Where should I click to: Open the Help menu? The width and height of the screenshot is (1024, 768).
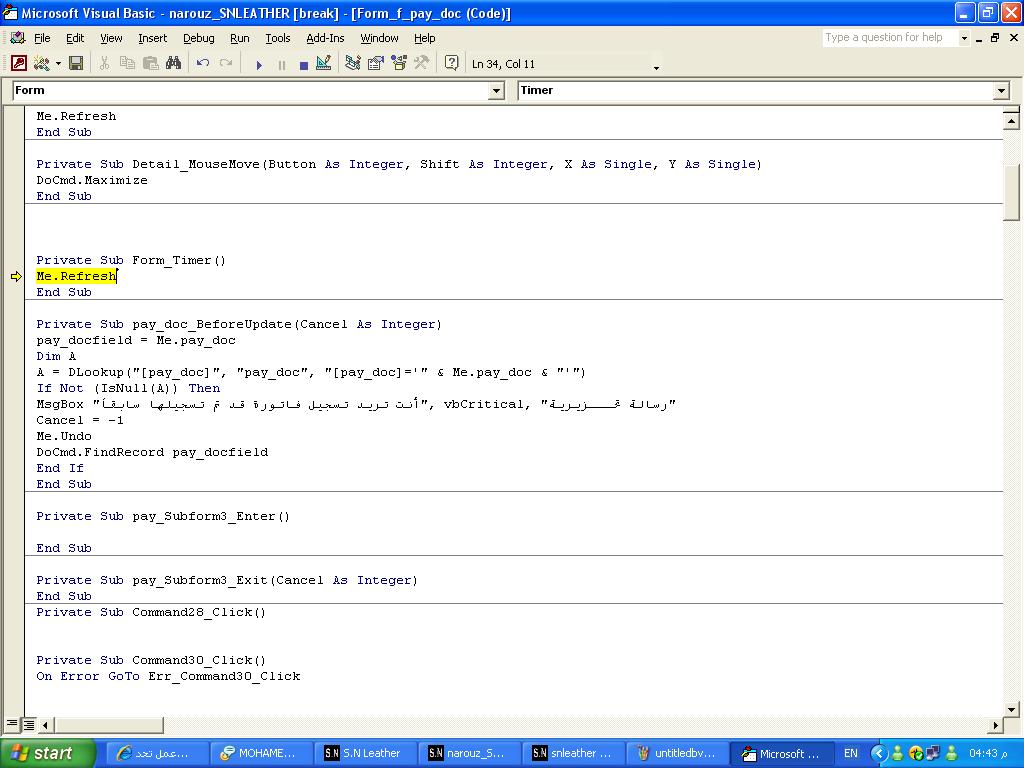[x=424, y=38]
